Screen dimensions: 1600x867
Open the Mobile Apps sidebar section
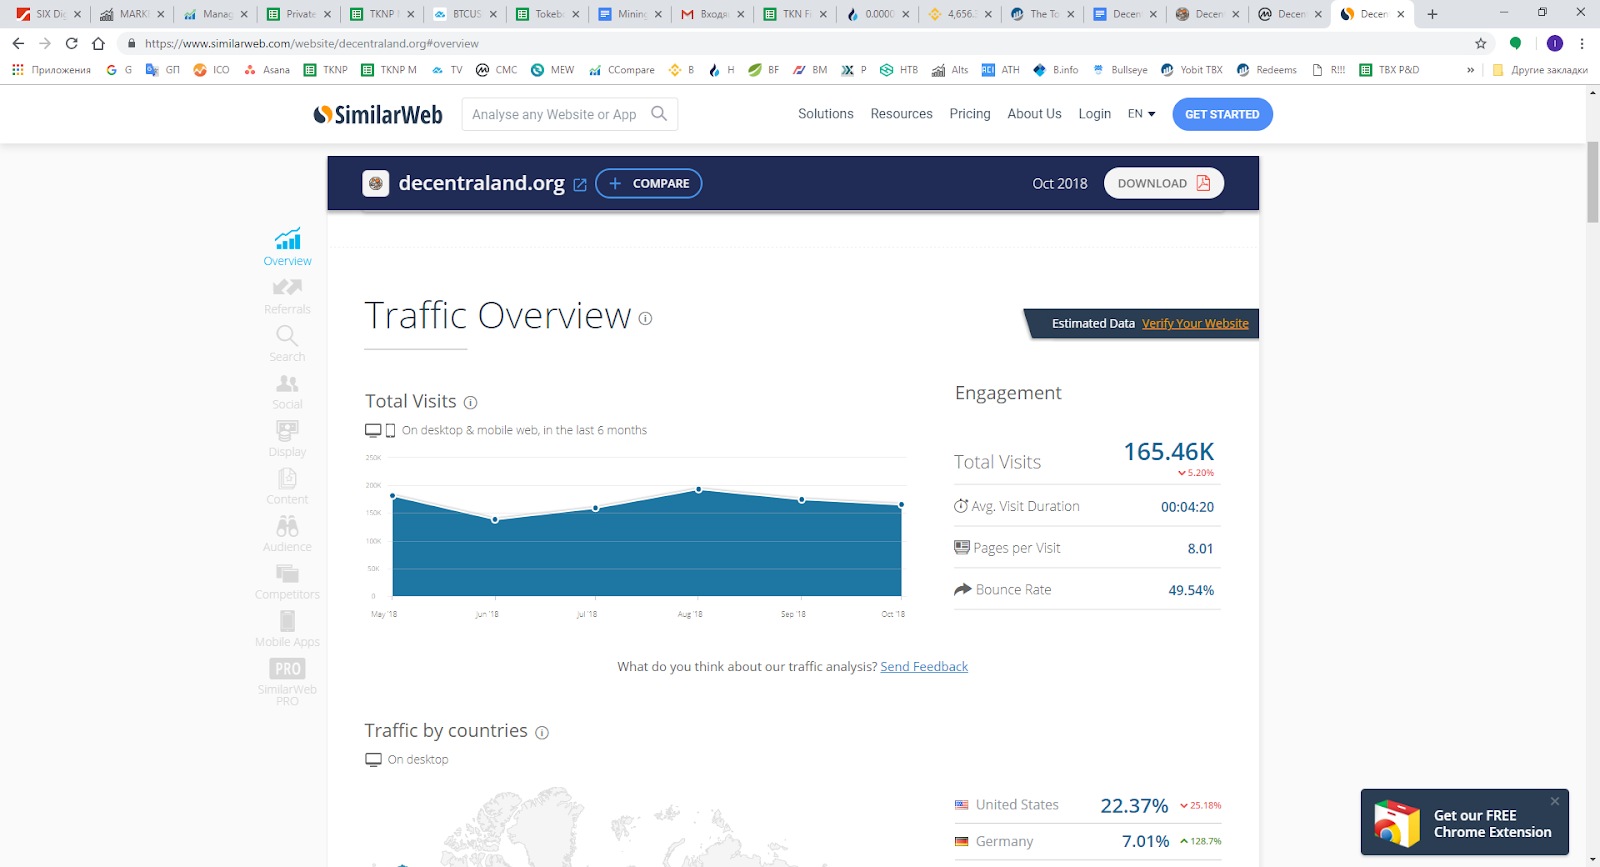click(x=287, y=629)
